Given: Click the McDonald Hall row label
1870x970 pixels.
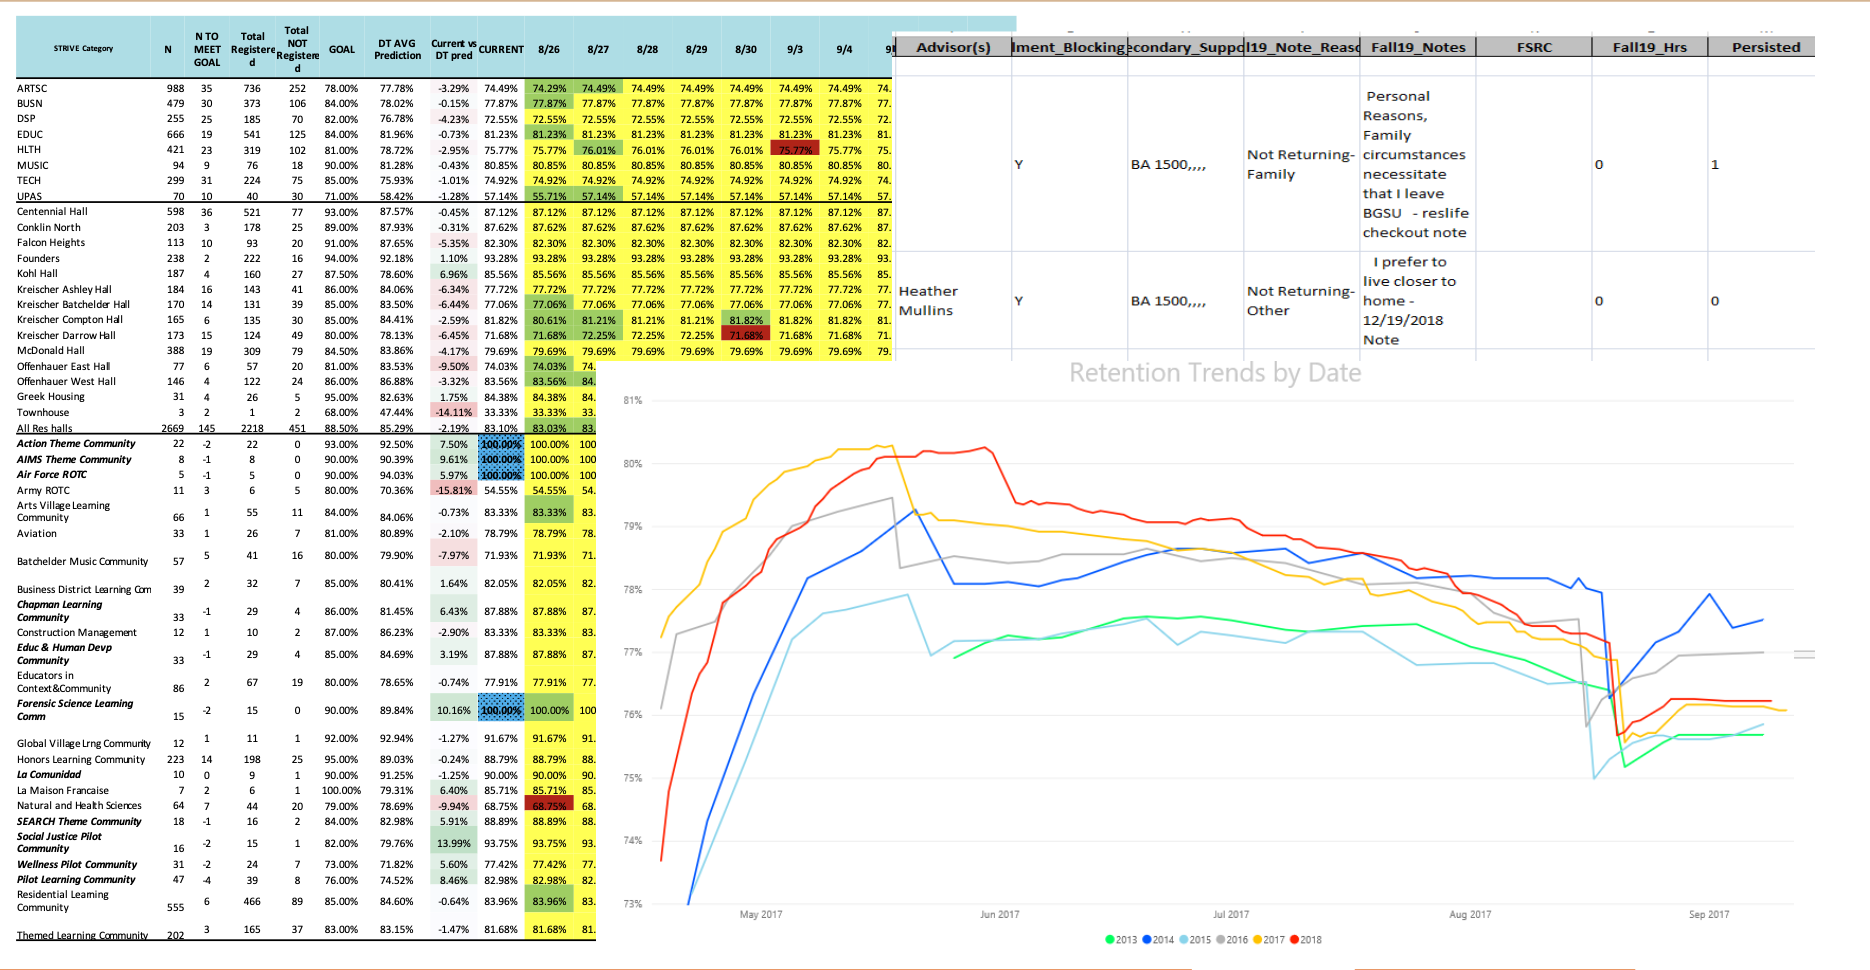Looking at the screenshot, I should click(51, 350).
